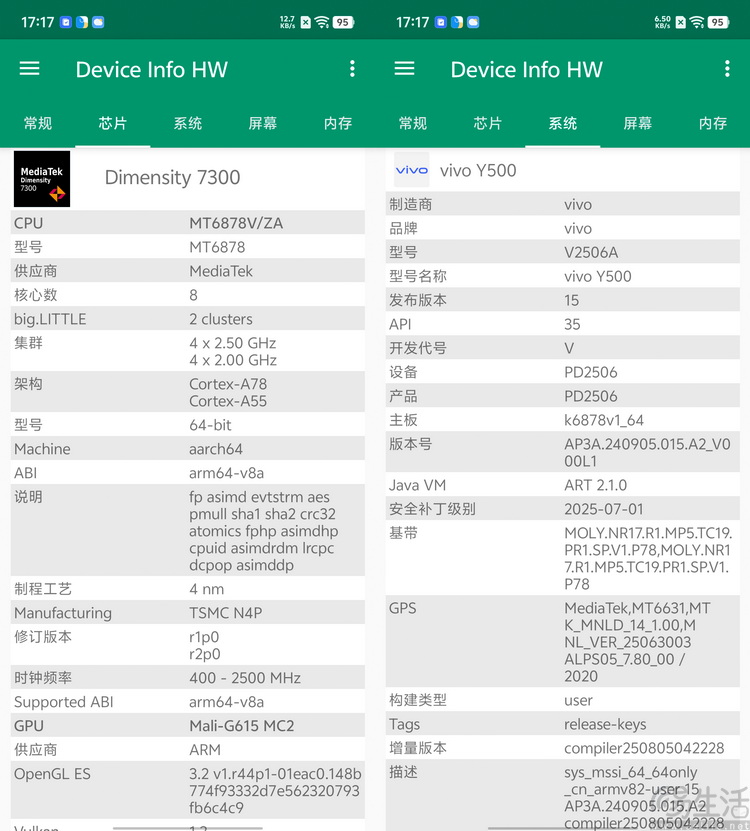Tap GPU 供应商 value ARM
The image size is (750, 831).
coord(205,750)
